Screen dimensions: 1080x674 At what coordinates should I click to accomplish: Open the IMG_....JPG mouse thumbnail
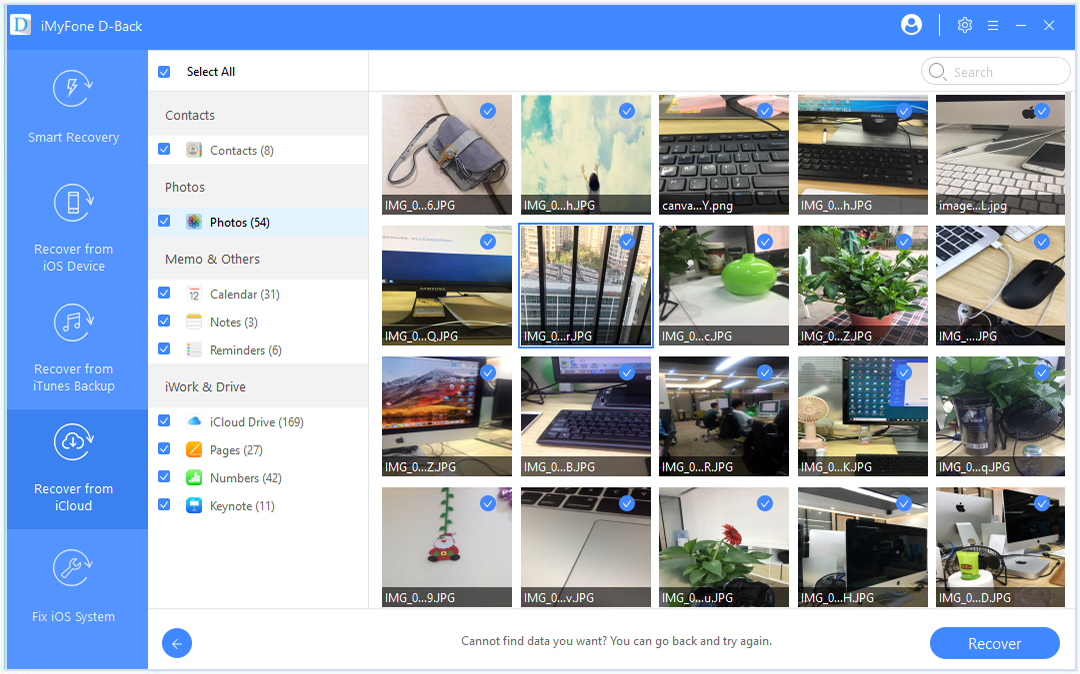coord(1000,285)
